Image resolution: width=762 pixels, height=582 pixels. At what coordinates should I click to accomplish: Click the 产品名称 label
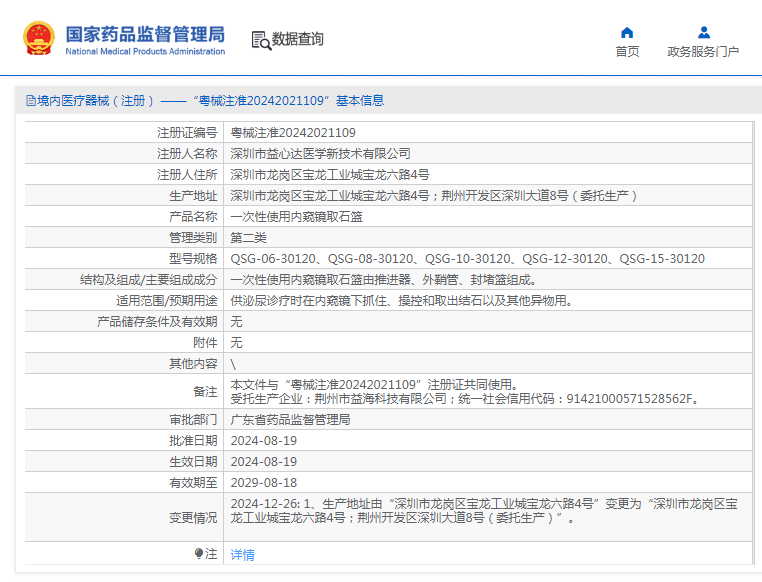point(193,217)
